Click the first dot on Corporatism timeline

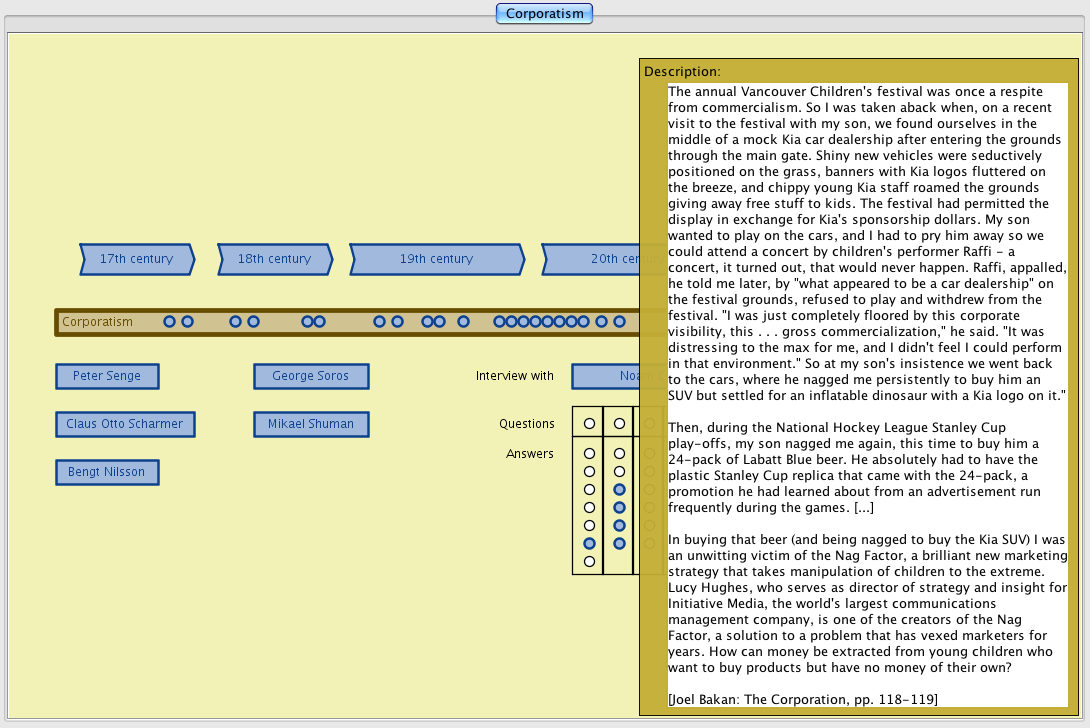(170, 322)
